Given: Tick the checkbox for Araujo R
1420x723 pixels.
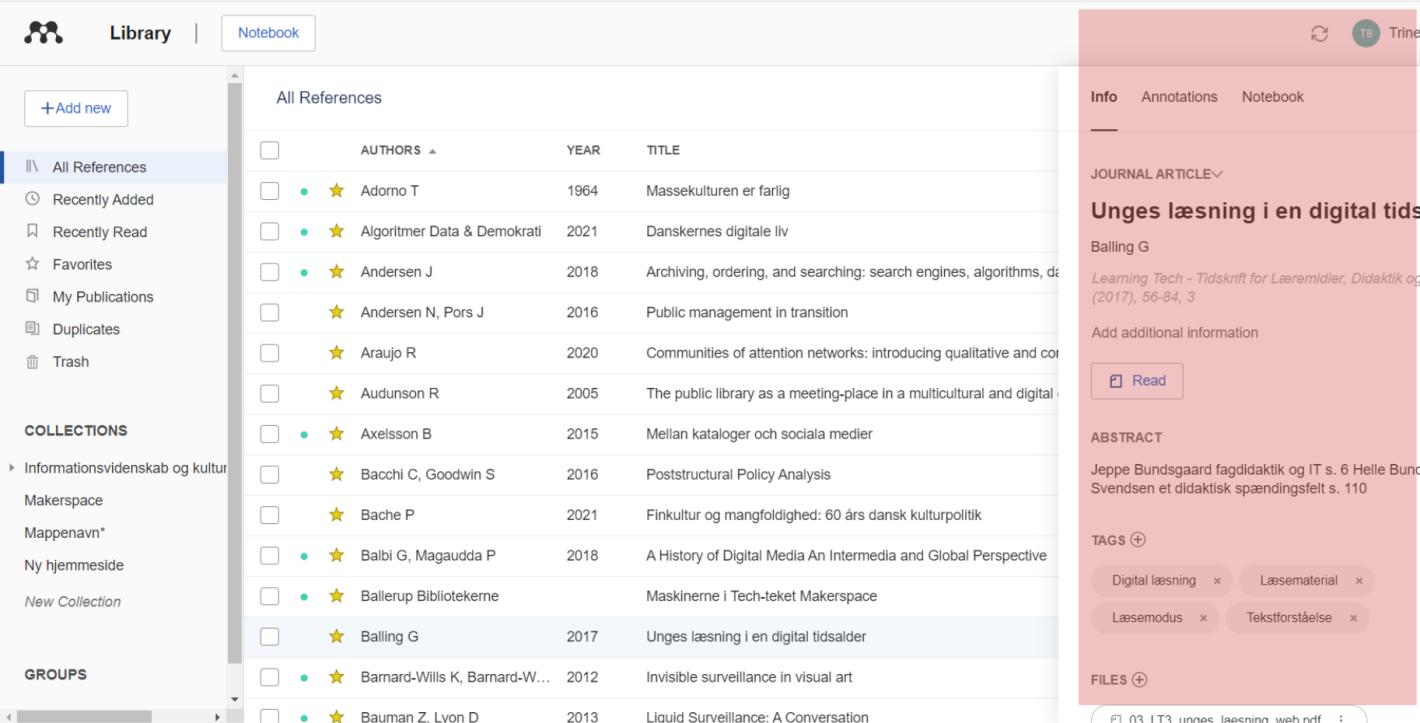Looking at the screenshot, I should click(269, 353).
